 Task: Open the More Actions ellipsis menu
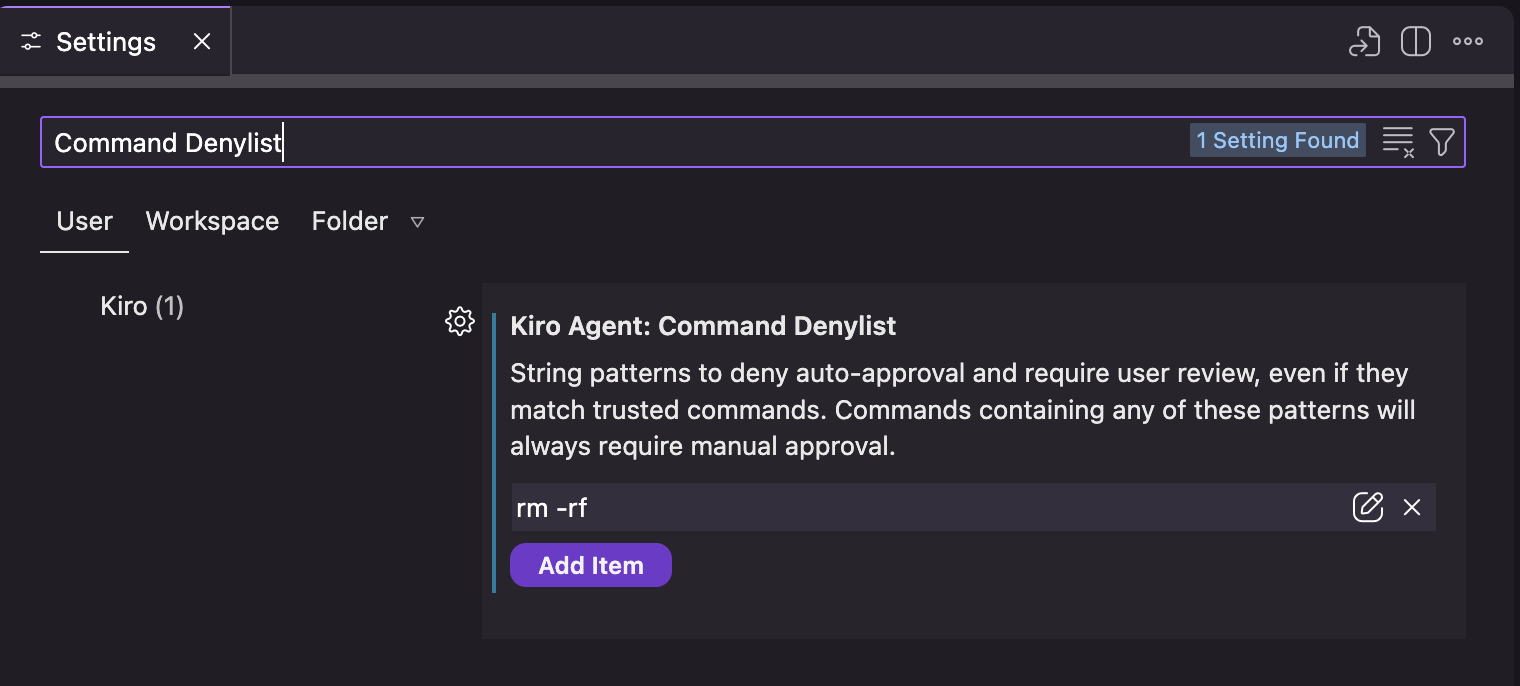1467,41
